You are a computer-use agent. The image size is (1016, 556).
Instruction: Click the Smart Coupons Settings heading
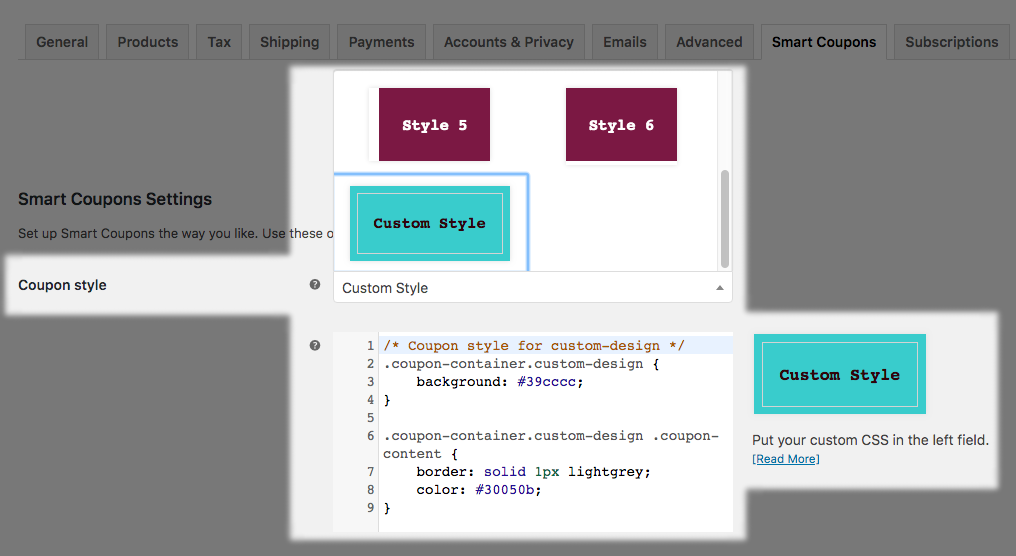(x=115, y=199)
